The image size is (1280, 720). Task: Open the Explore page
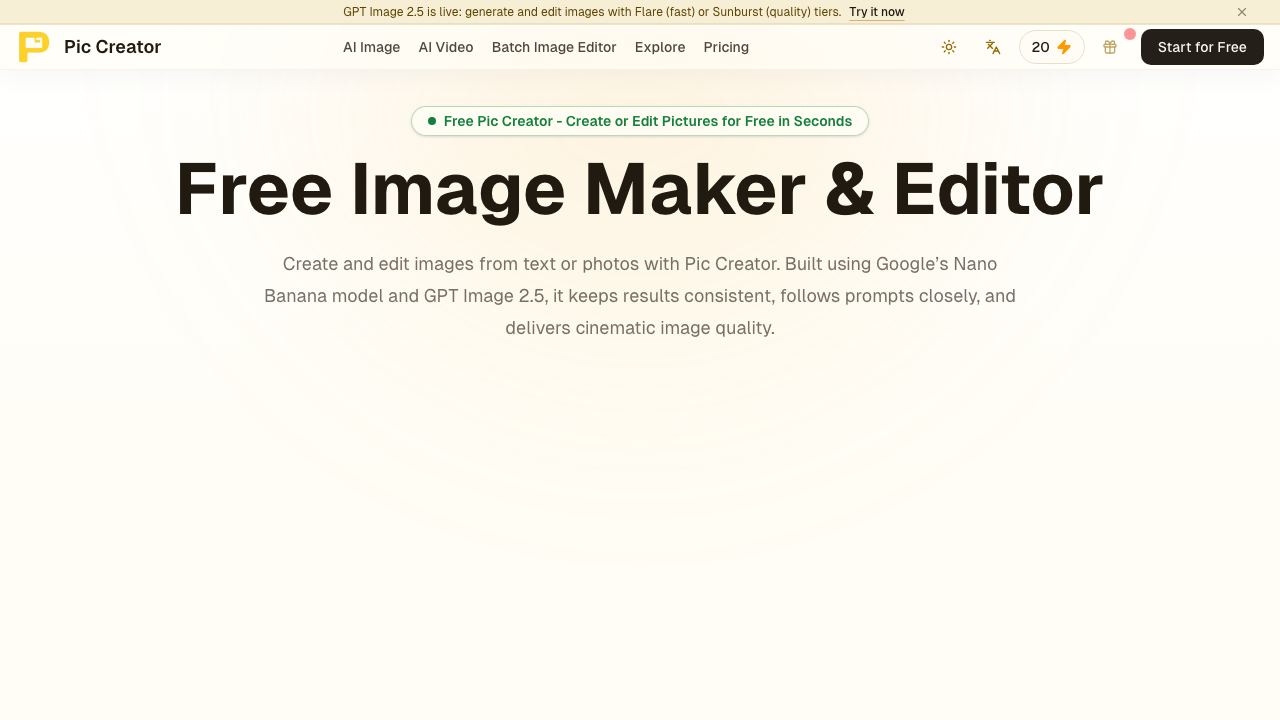(x=660, y=47)
